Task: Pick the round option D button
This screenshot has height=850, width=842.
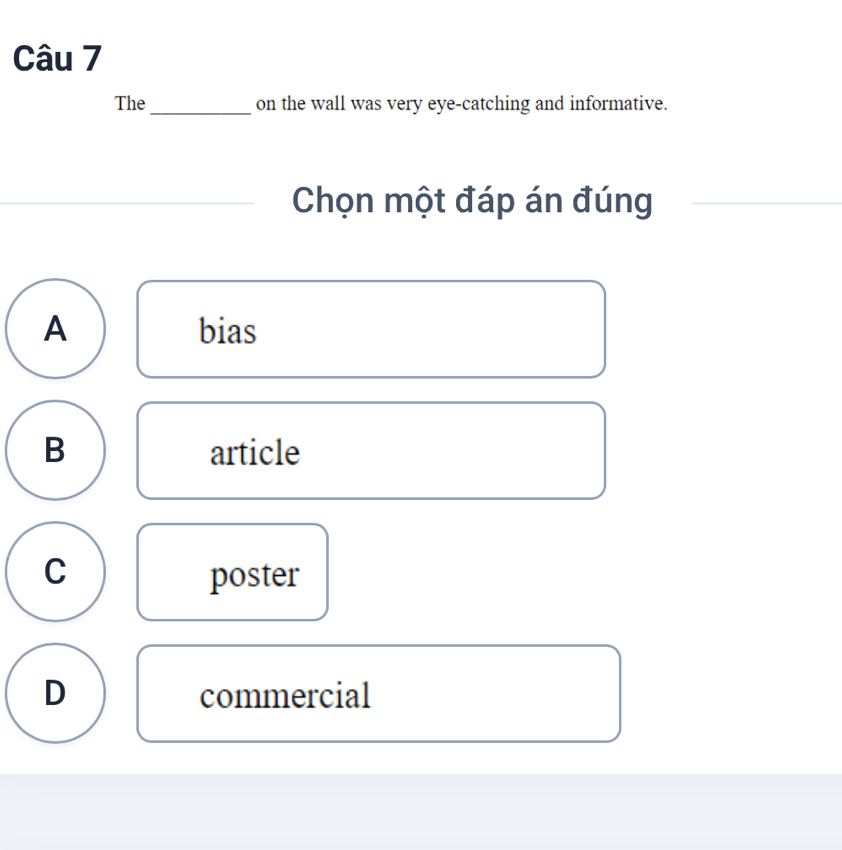Action: (x=55, y=693)
